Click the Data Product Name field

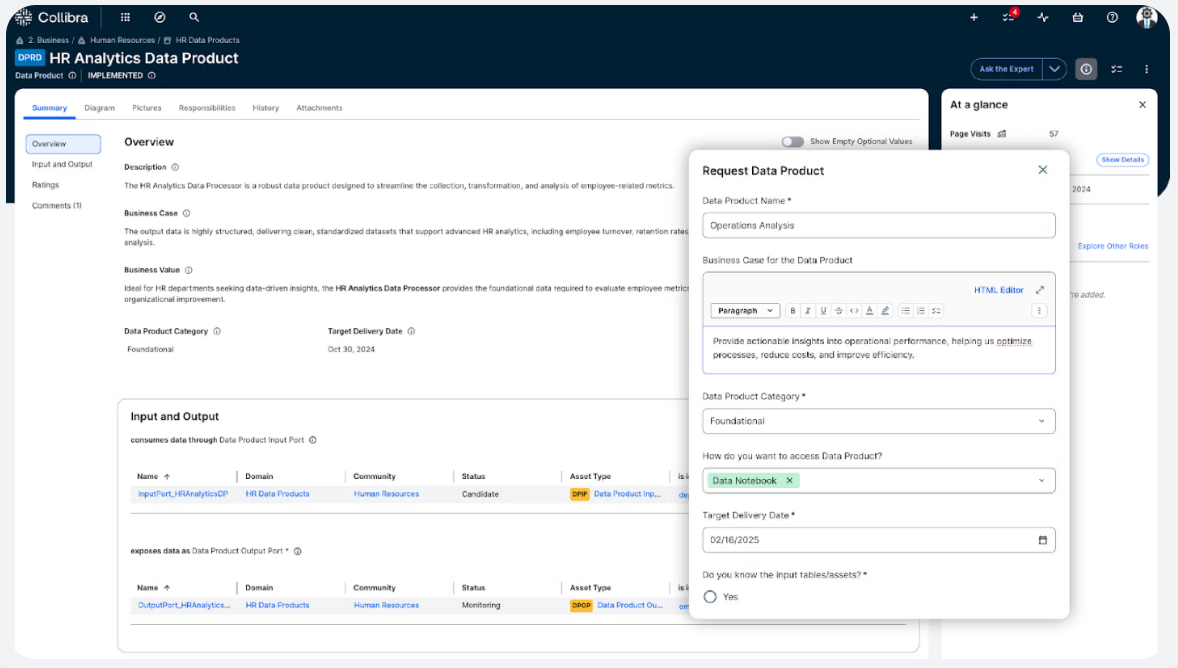(878, 226)
